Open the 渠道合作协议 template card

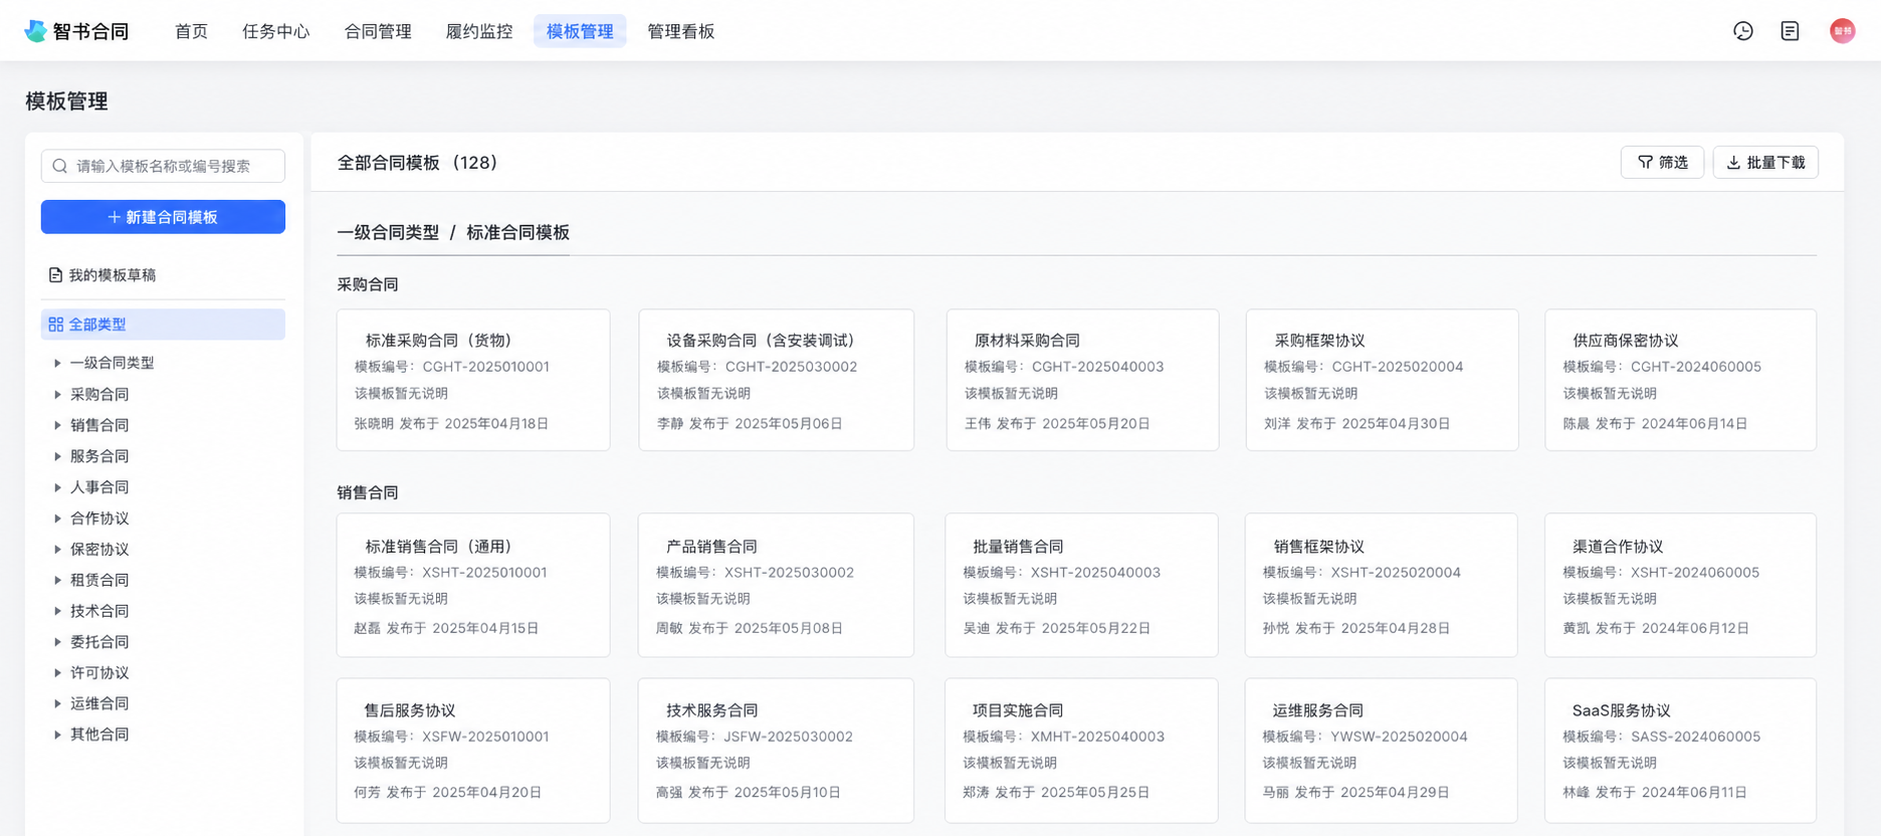click(1681, 585)
